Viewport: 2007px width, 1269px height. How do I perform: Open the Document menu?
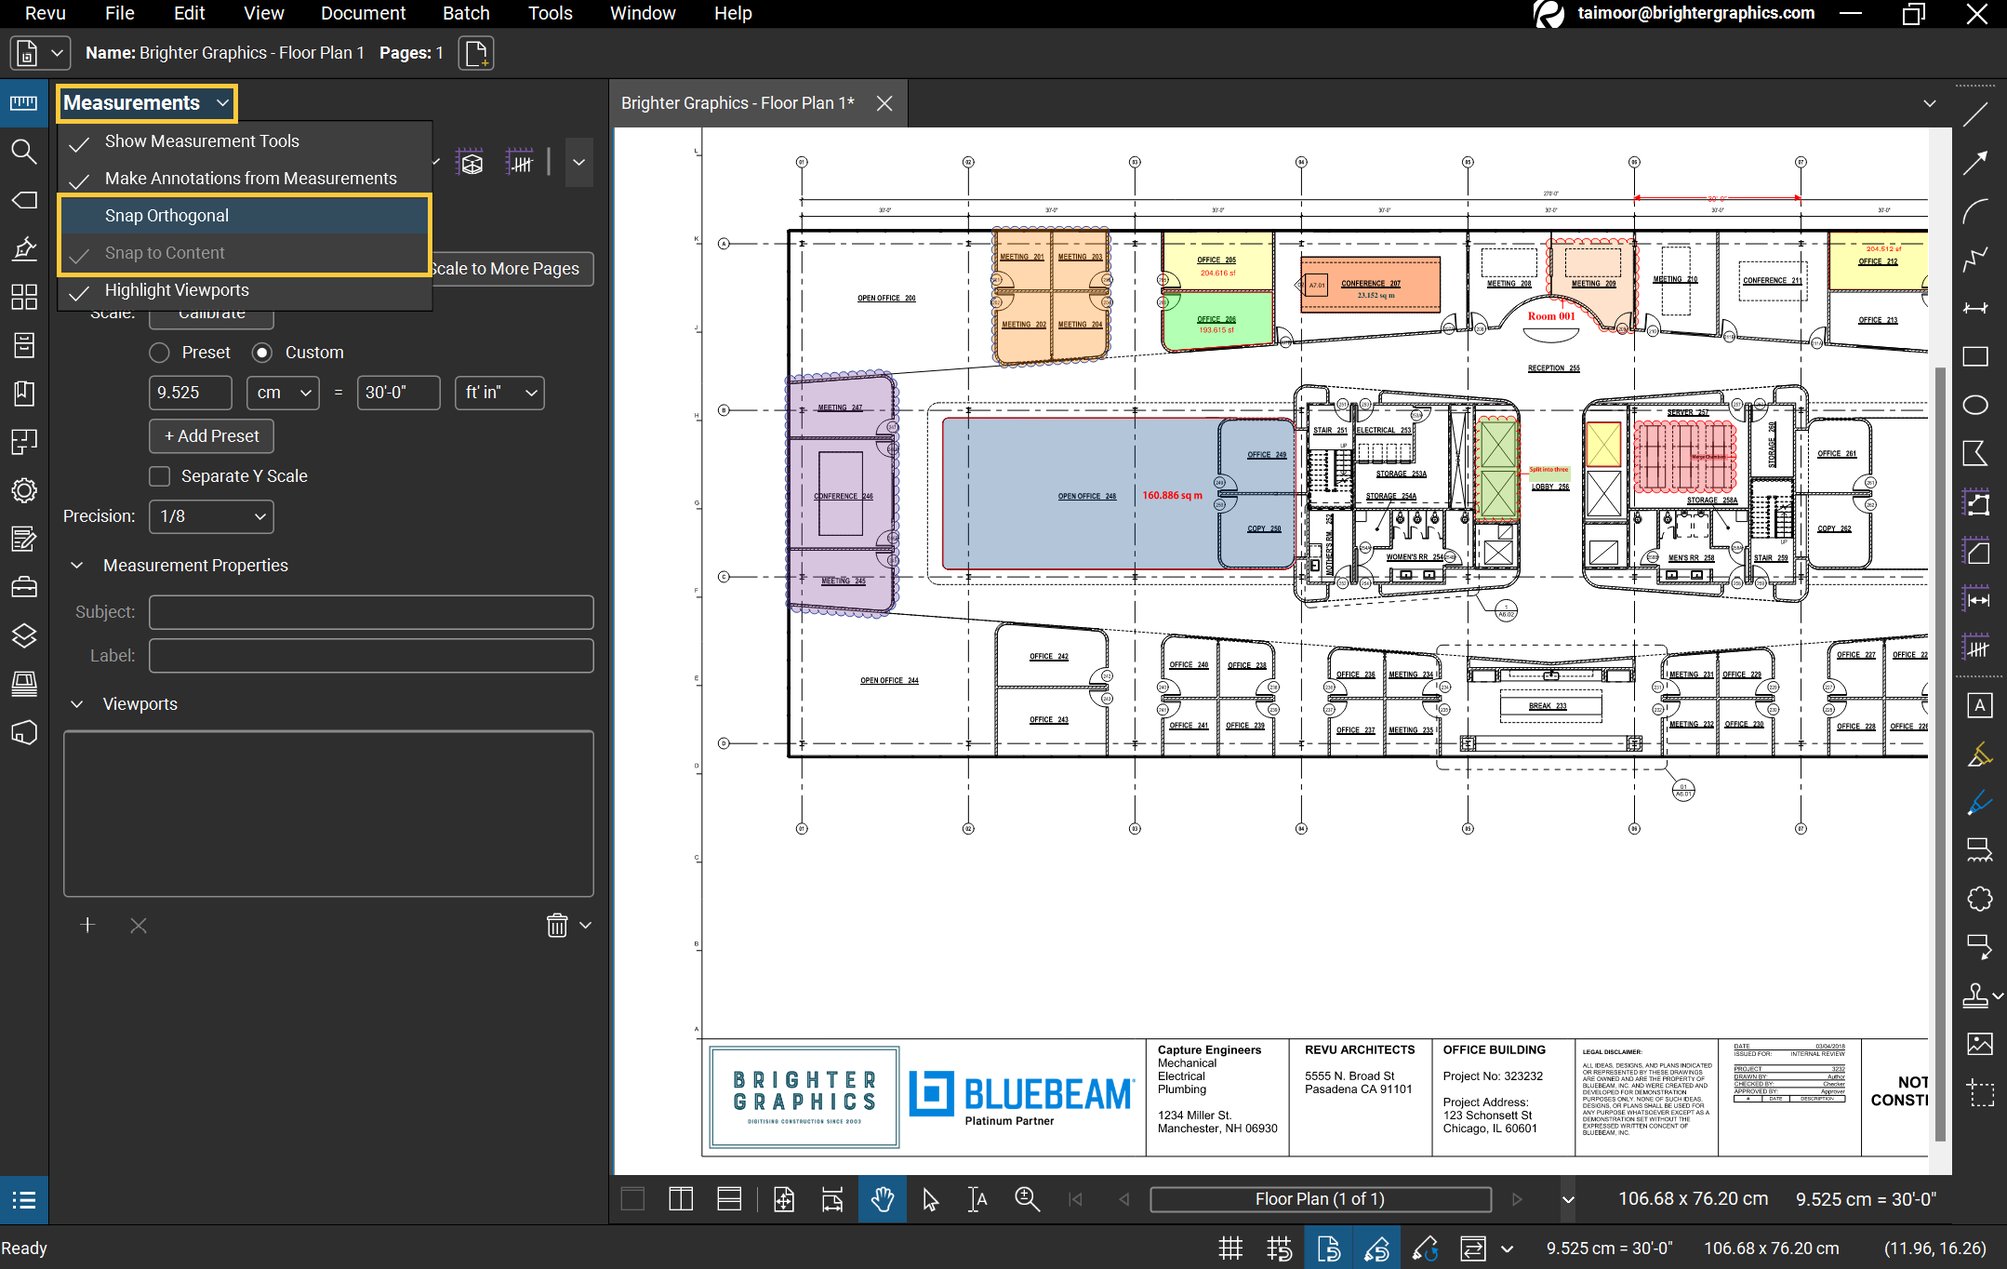362,13
